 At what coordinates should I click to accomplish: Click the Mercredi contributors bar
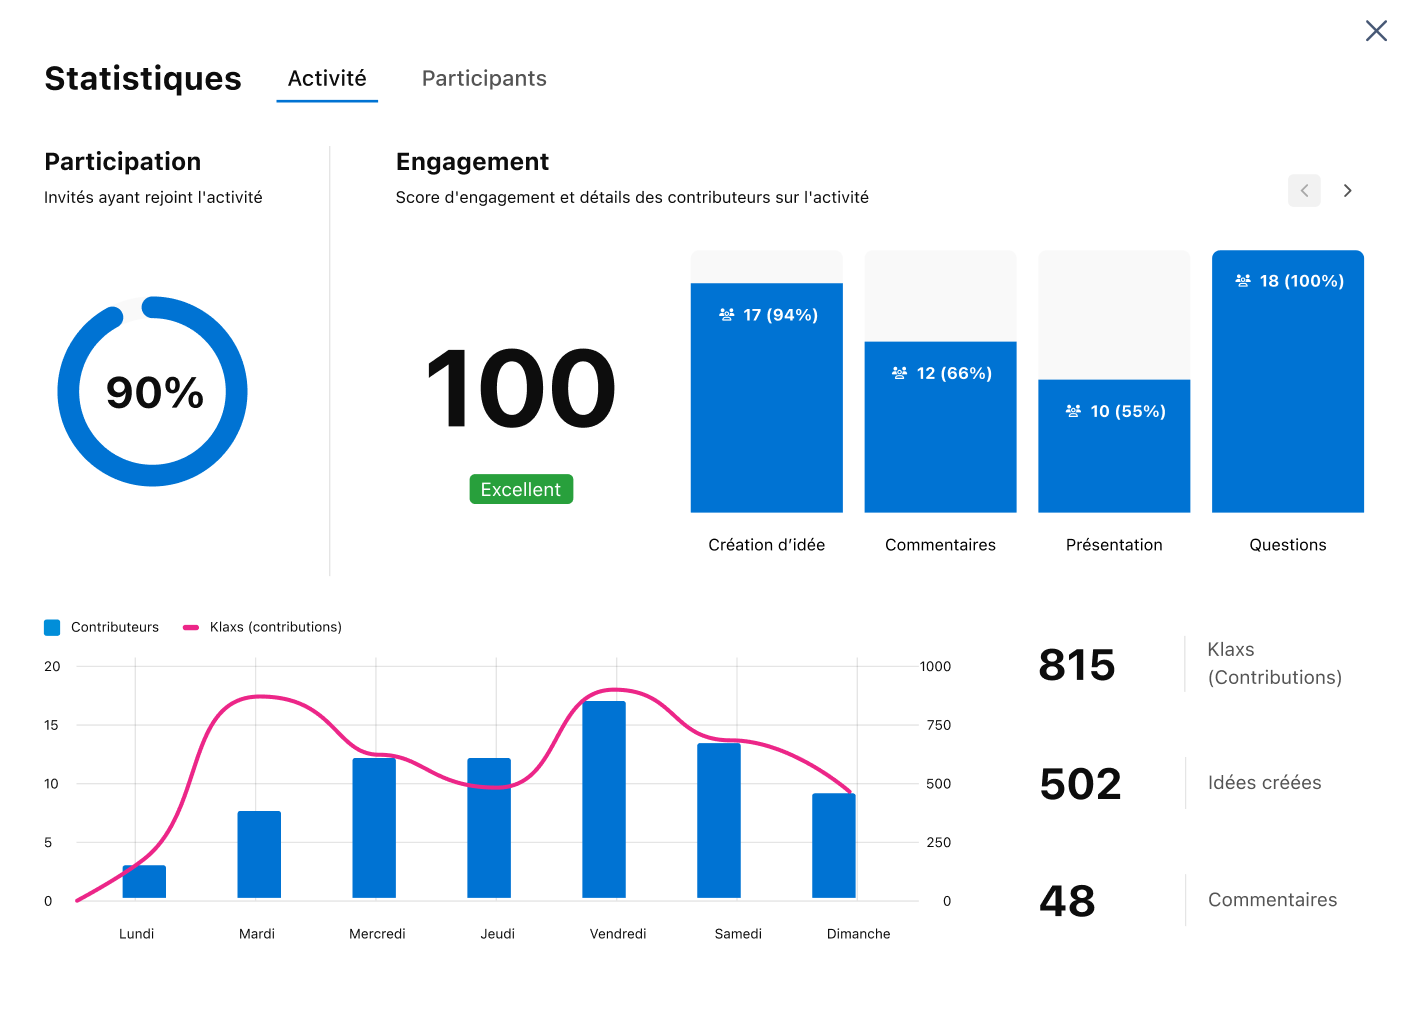[374, 828]
